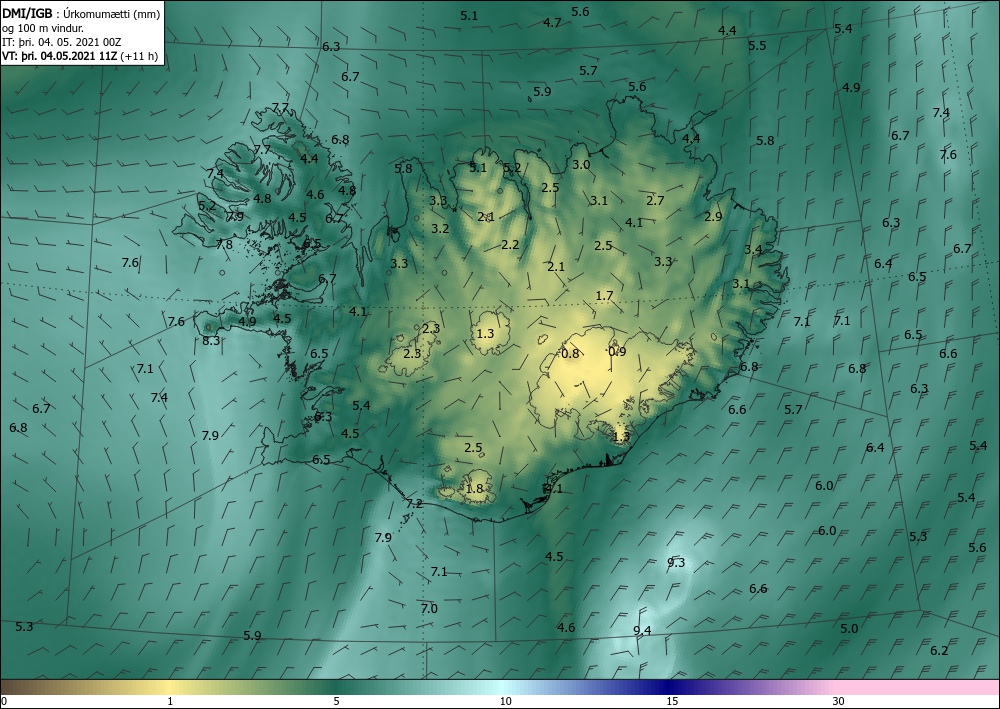Click the 'og 100 m vindur.' line
This screenshot has width=1000, height=709.
pos(43,28)
